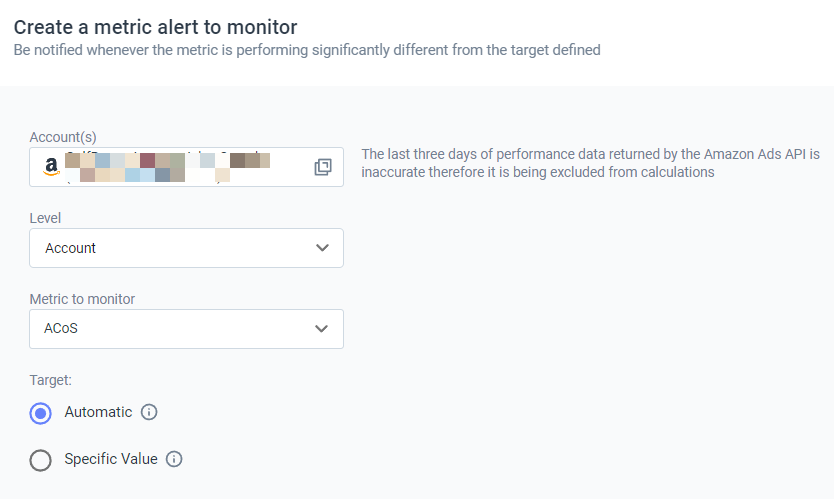The width and height of the screenshot is (834, 499).
Task: Expand the Level dropdown chevron arrow
Action: (322, 248)
